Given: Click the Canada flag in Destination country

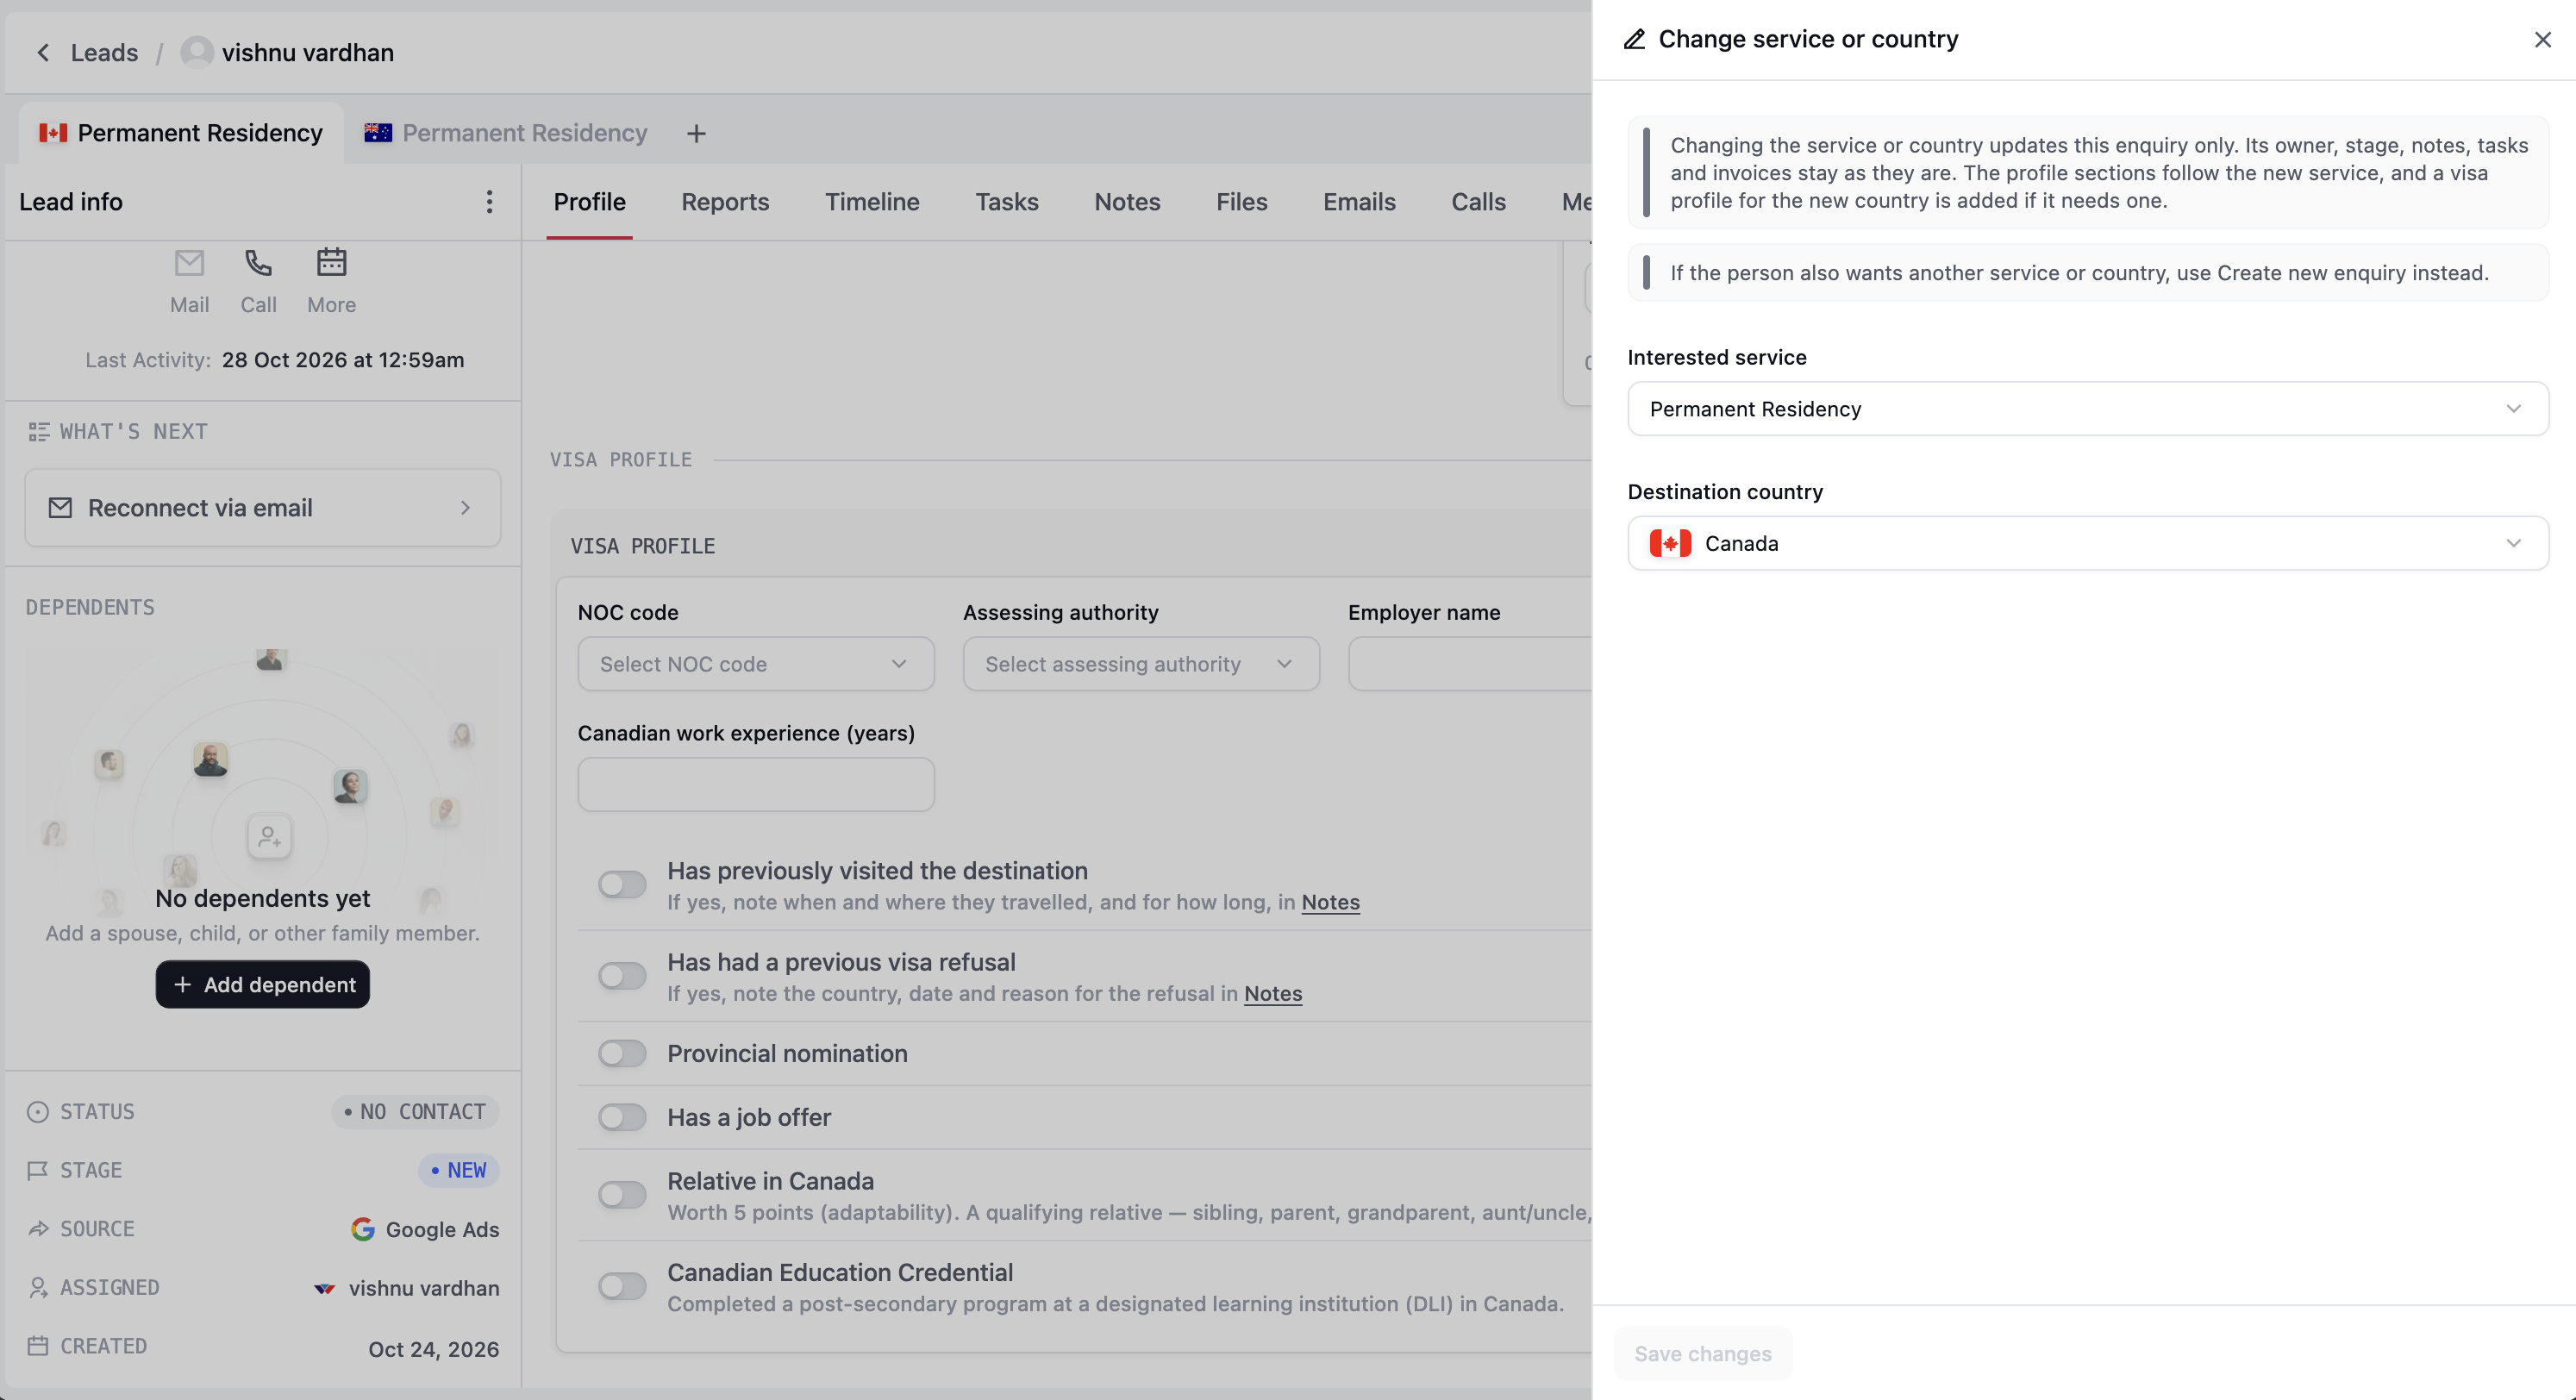Looking at the screenshot, I should pos(1670,543).
